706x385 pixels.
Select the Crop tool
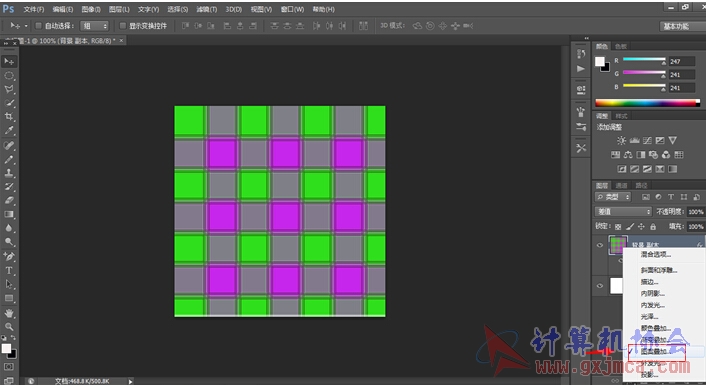[9, 117]
